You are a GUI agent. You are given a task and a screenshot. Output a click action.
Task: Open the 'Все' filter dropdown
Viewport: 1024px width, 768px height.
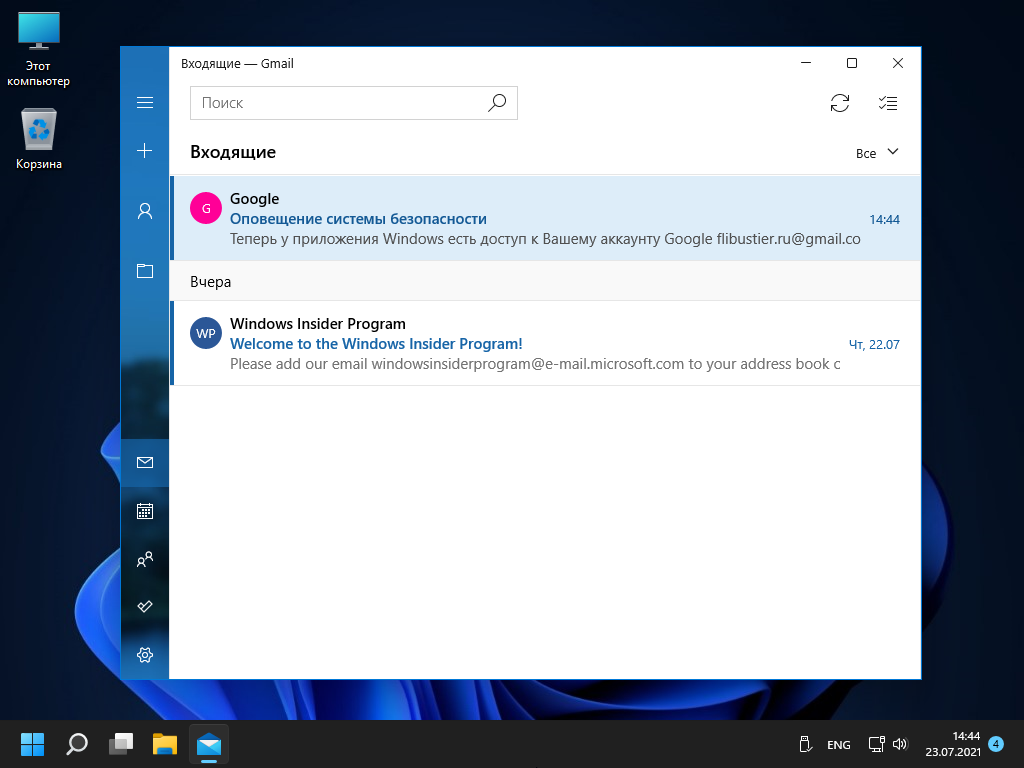877,153
